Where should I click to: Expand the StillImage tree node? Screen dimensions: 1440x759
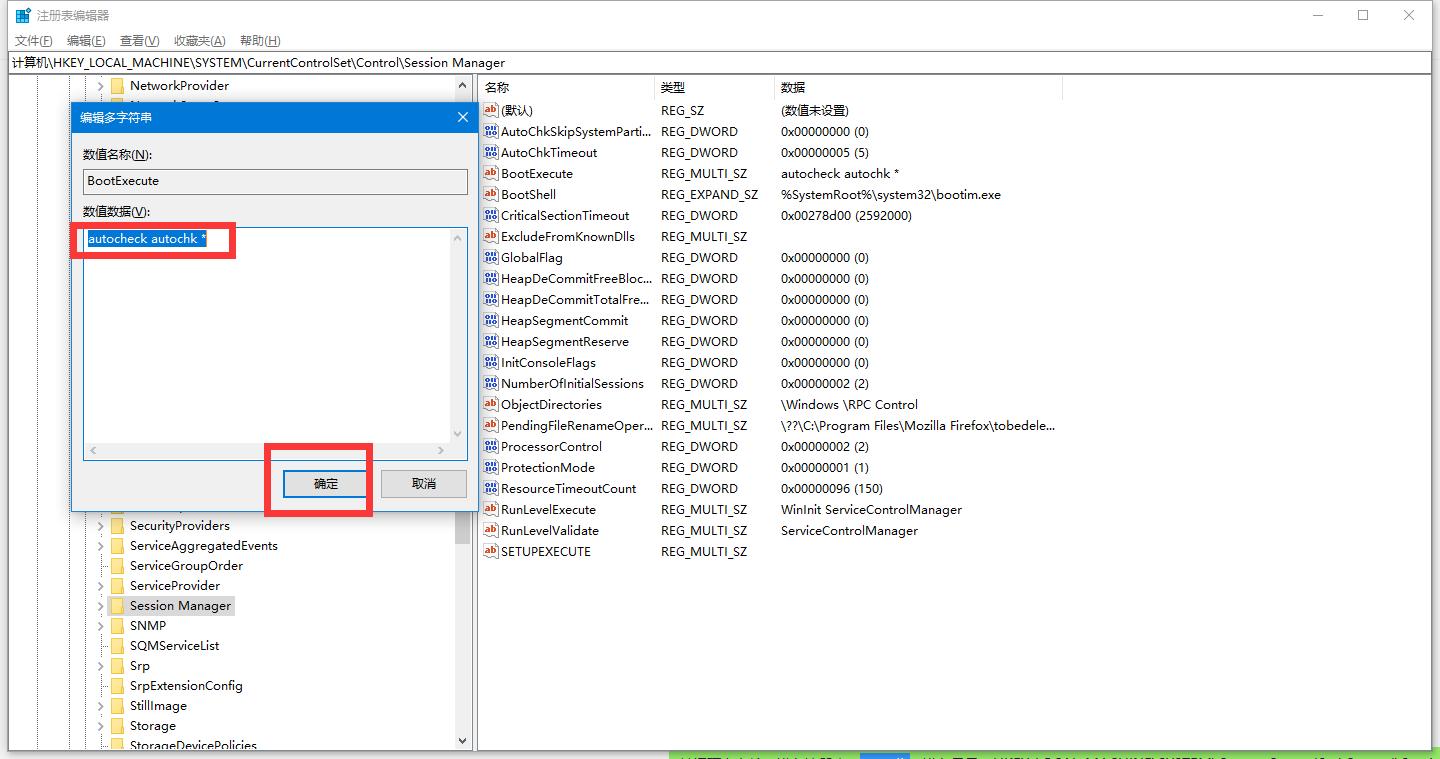coord(100,706)
